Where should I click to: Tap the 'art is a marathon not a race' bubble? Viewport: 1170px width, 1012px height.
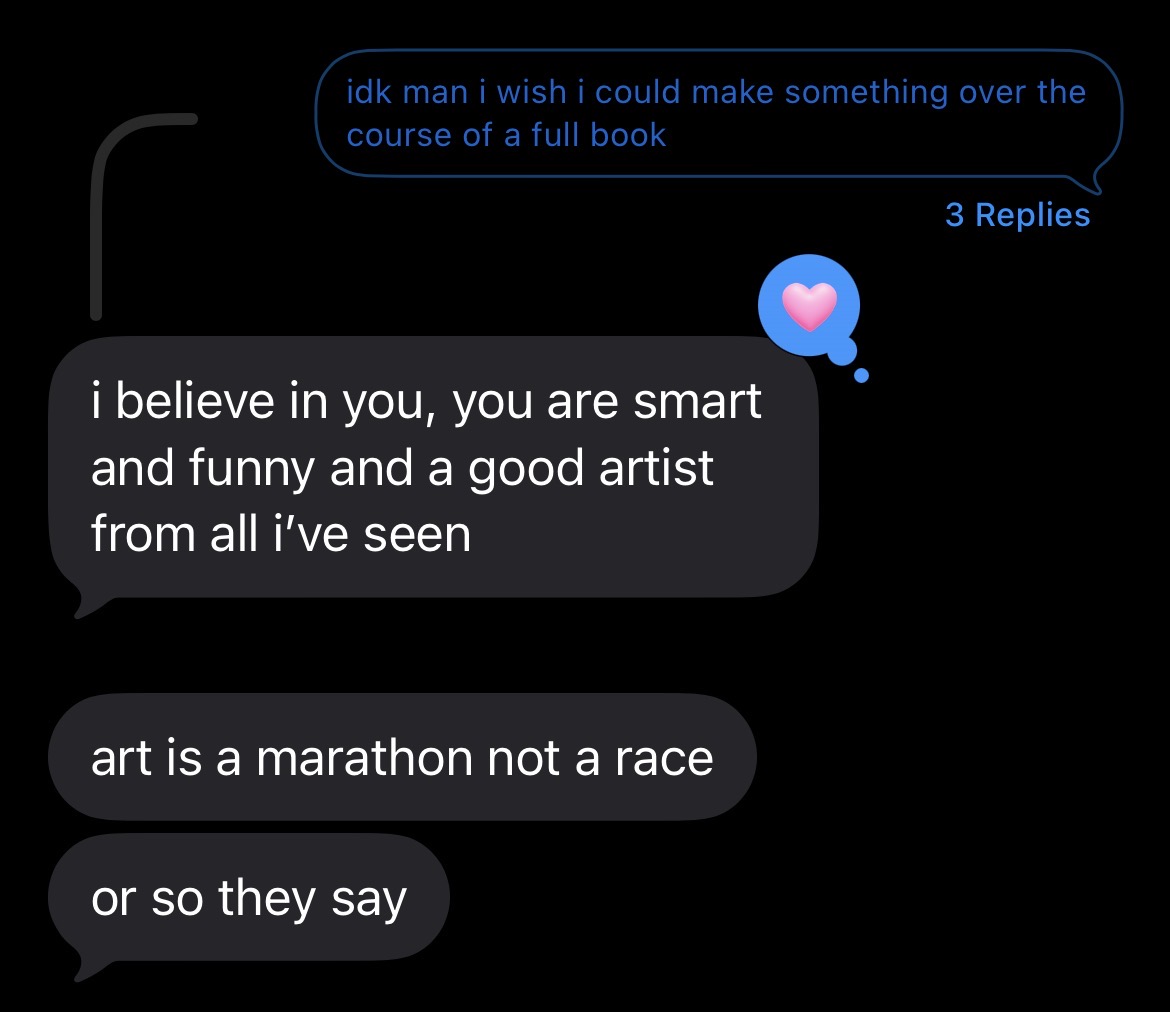(402, 757)
